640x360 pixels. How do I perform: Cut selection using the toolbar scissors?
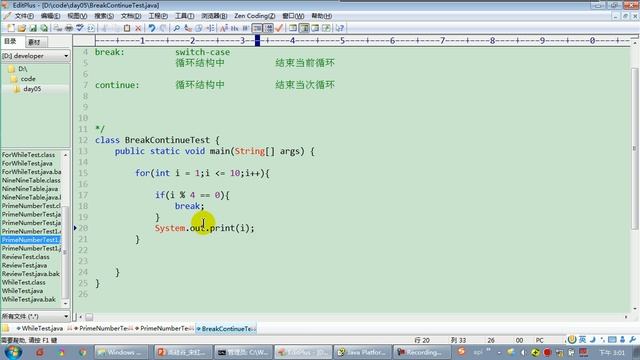105,28
